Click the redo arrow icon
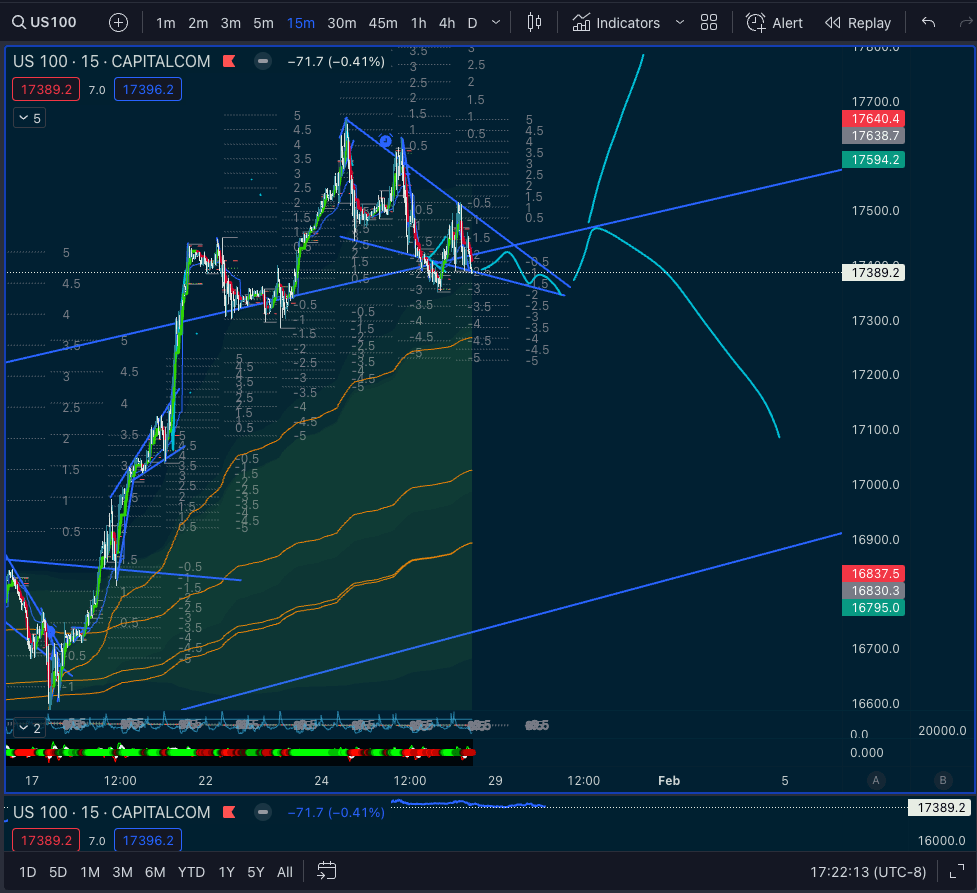This screenshot has height=893, width=977. click(x=965, y=22)
